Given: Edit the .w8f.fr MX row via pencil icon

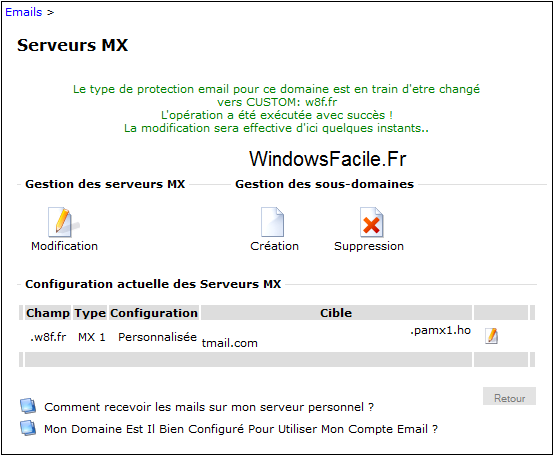Looking at the screenshot, I should (x=492, y=336).
